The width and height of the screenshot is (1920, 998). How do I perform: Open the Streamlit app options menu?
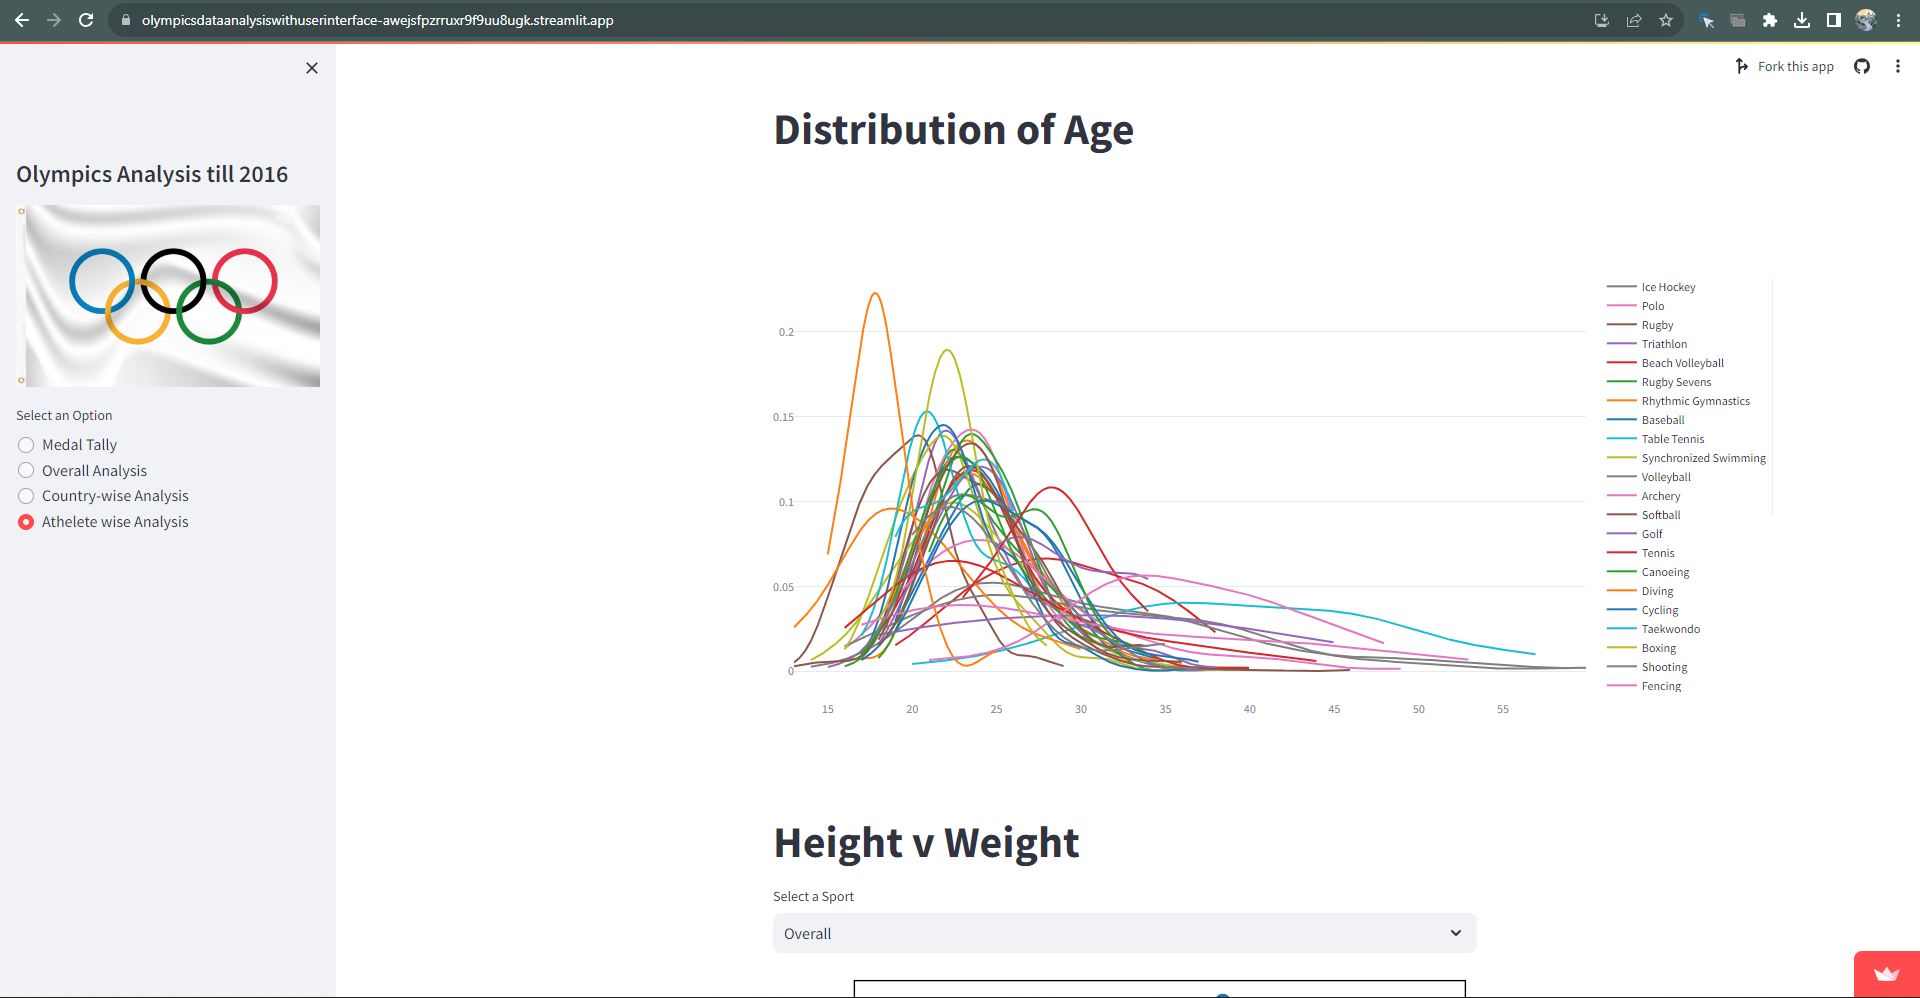tap(1897, 66)
